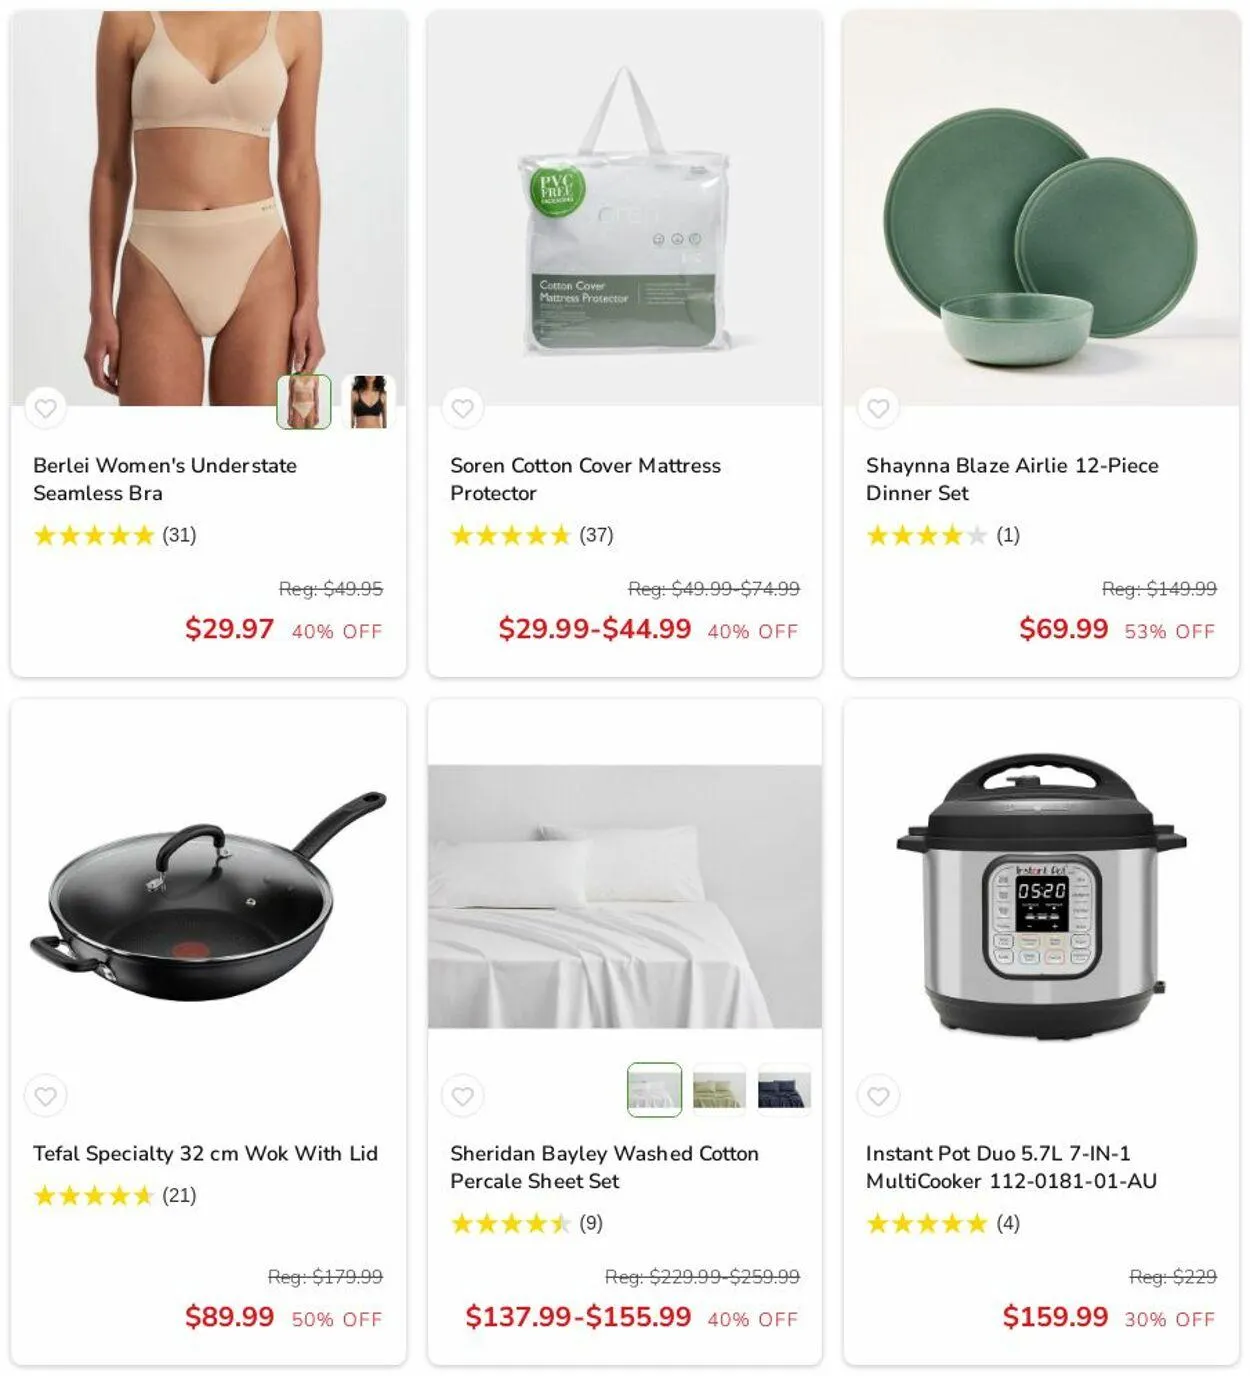Viewport: 1250px width, 1376px height.
Task: Add Sheridan Bayley Sheet Set to wishlist
Action: pos(462,1095)
